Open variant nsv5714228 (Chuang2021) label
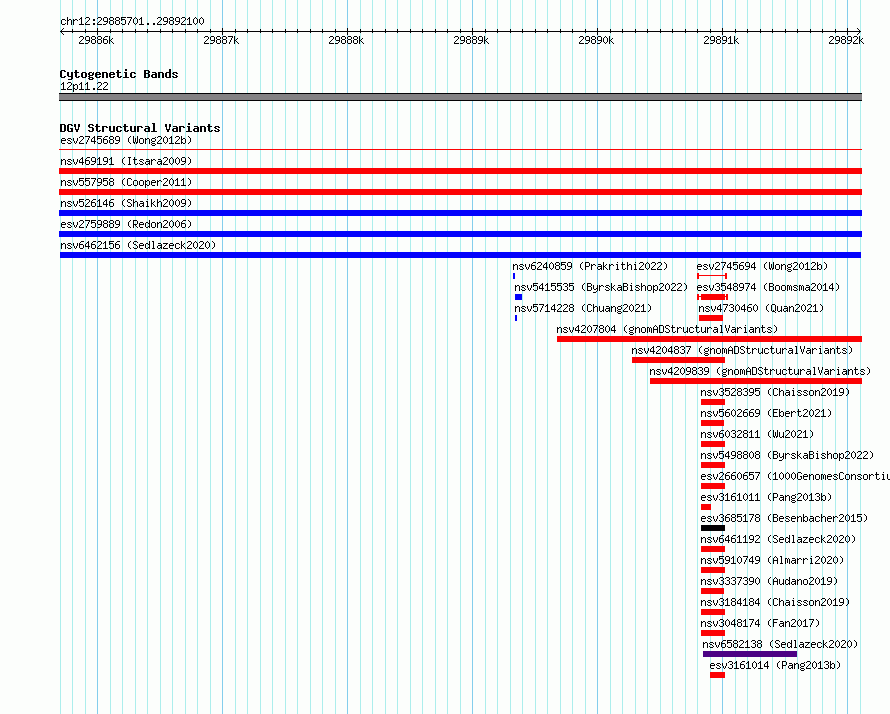 coord(583,308)
